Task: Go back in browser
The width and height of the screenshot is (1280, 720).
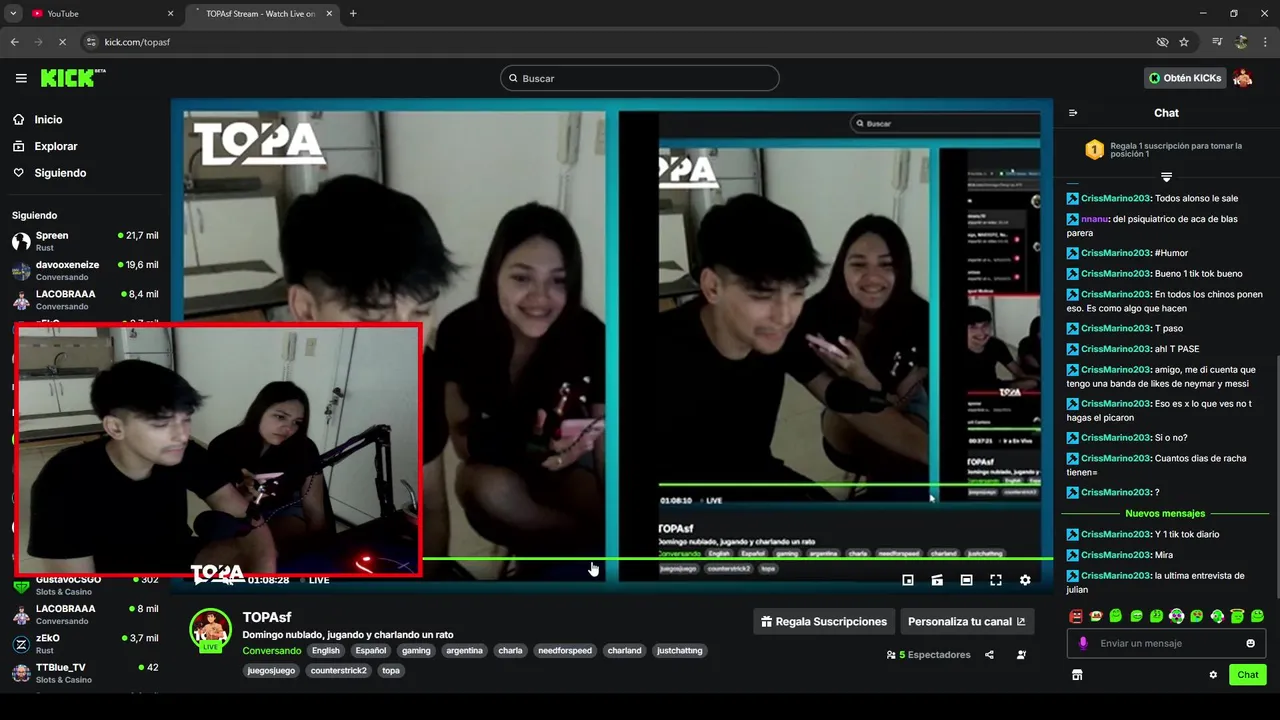Action: tap(14, 42)
